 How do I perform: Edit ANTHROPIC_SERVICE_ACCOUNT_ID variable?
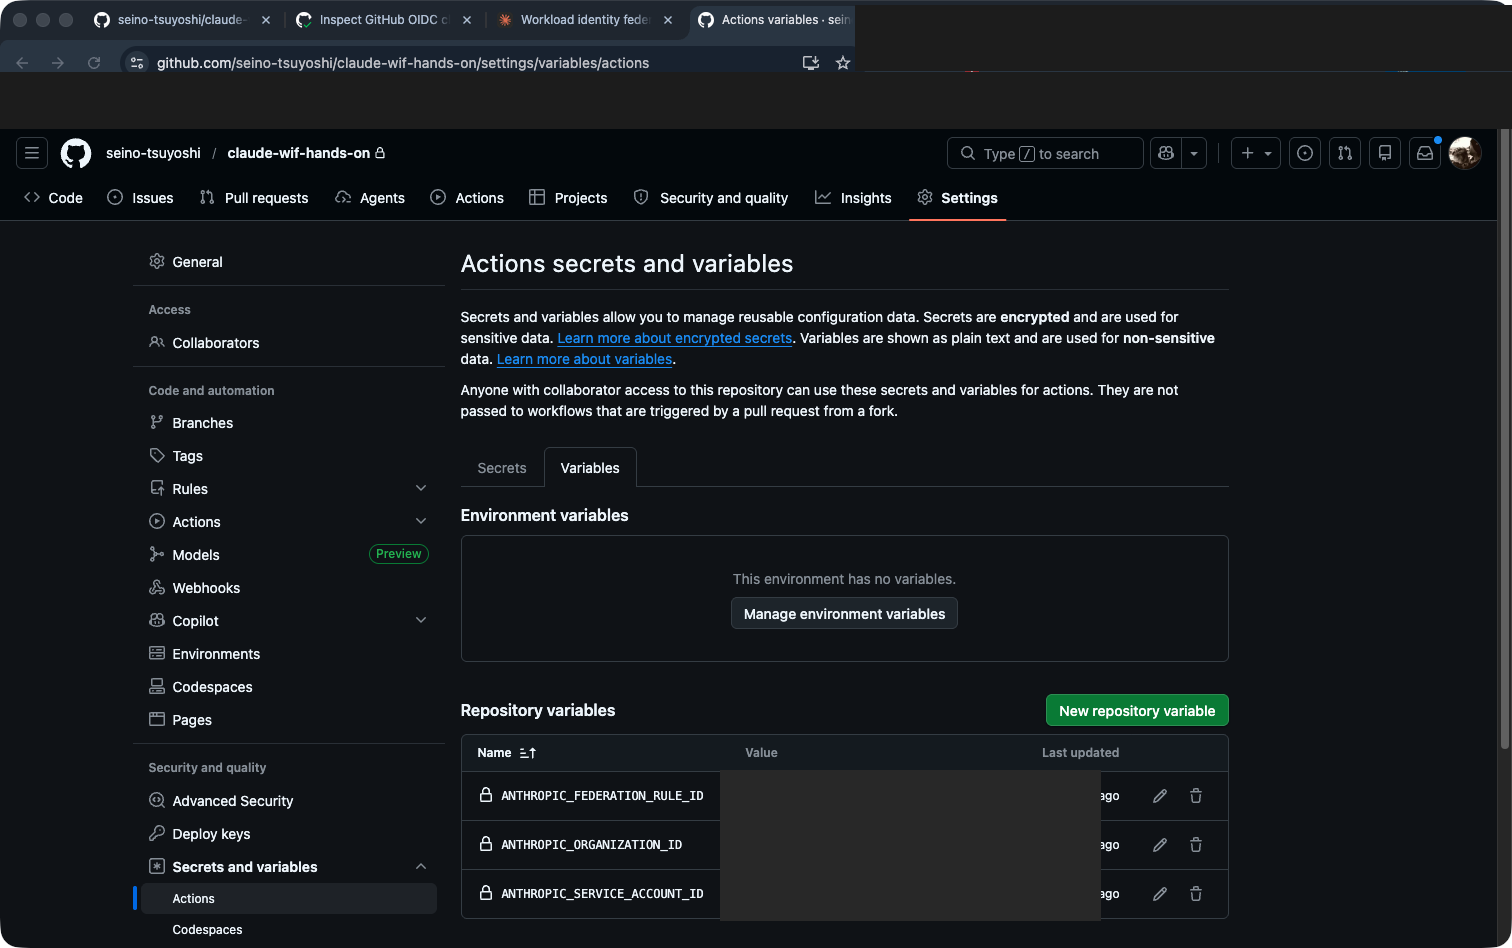1160,894
